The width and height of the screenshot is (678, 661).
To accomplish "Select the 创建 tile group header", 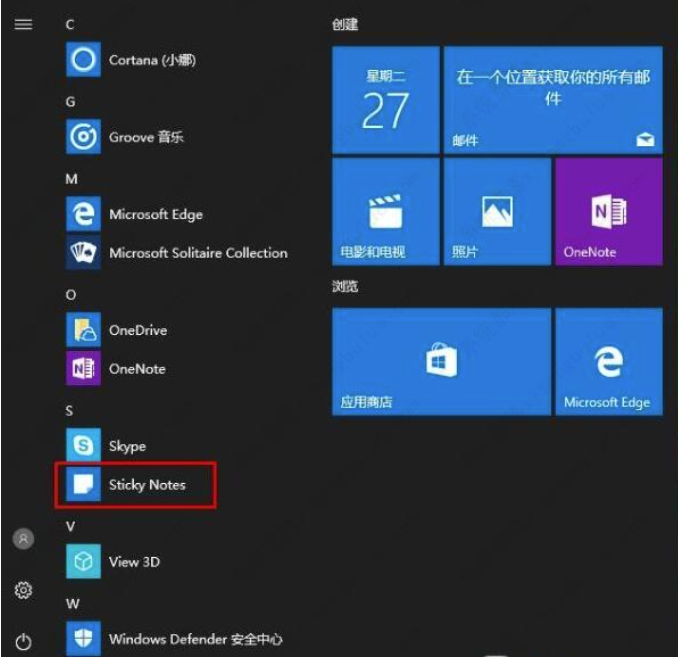I will [345, 24].
